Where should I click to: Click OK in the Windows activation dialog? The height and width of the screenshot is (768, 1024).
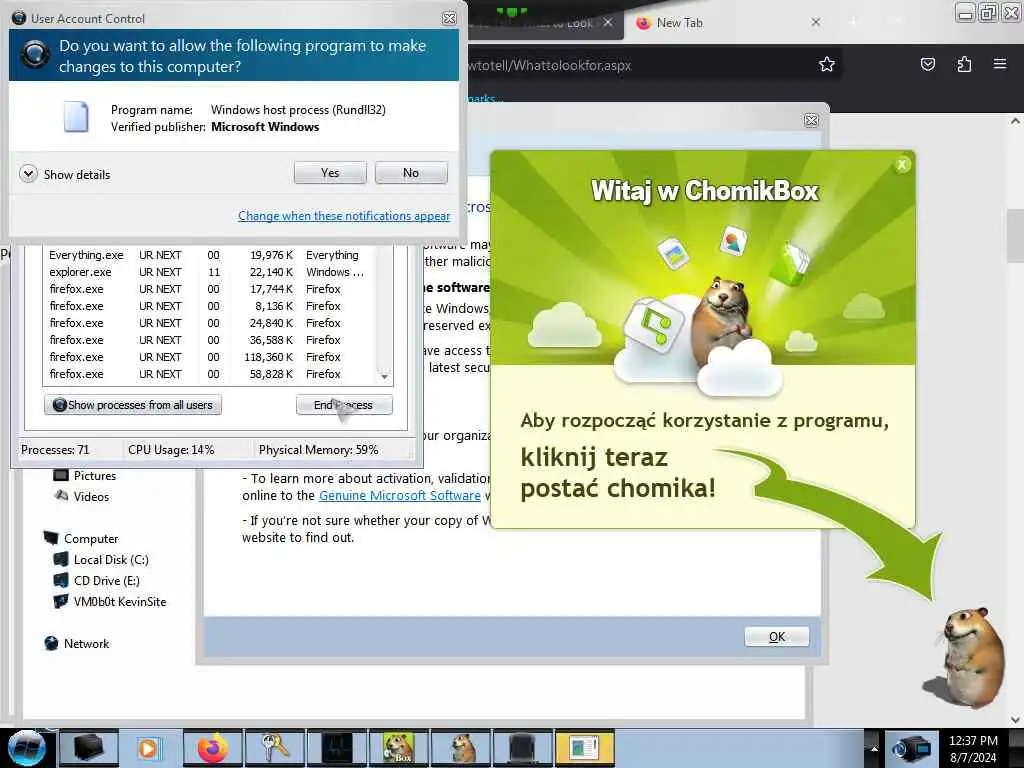click(776, 637)
